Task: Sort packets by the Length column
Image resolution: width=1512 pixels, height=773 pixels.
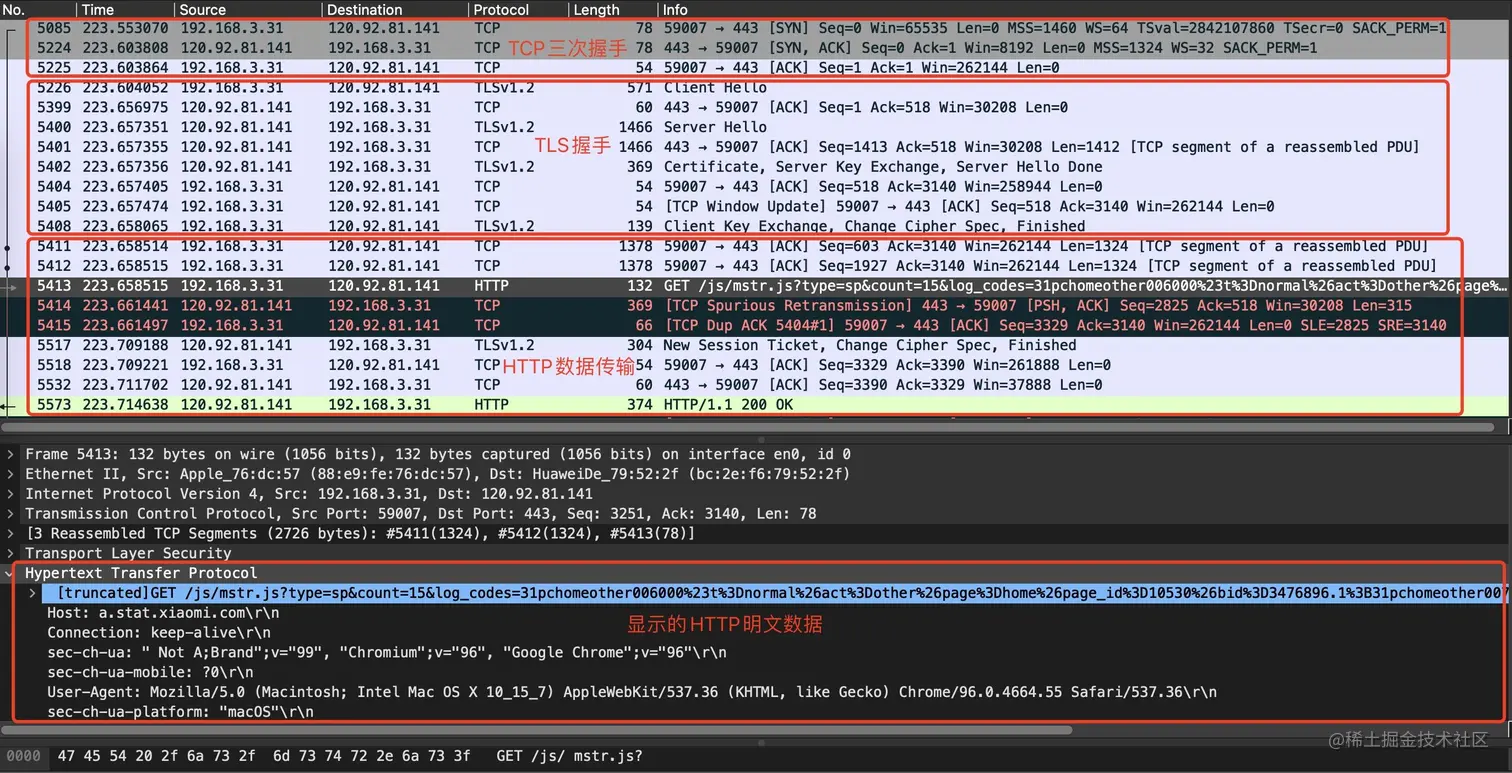Action: (595, 10)
